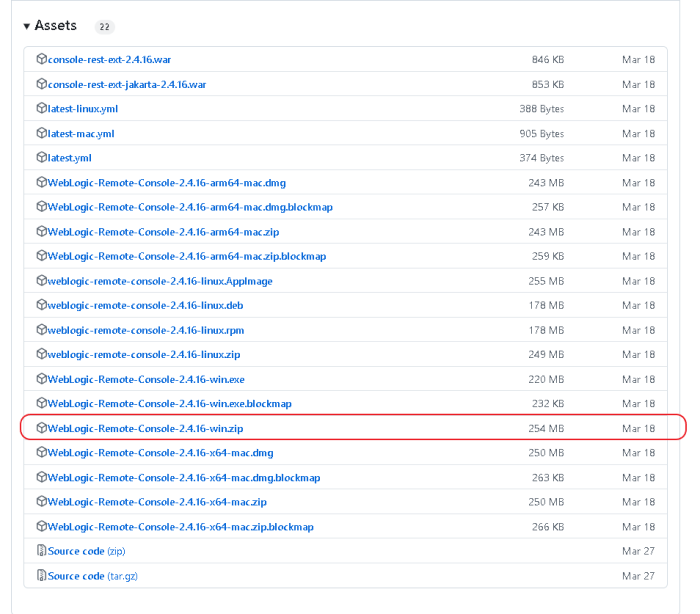Viewport: 700px width, 614px height.
Task: Open the latest-linux.yml link
Action: coord(83,109)
